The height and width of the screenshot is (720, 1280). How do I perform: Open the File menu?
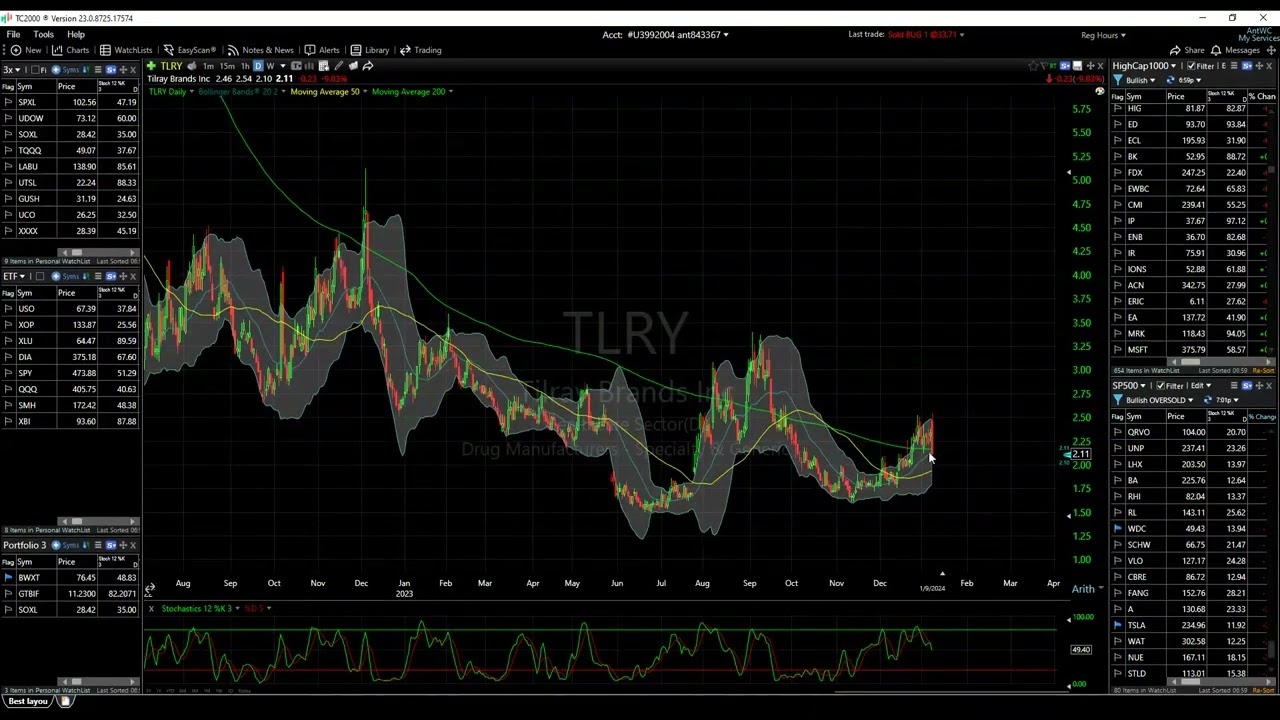[14, 34]
